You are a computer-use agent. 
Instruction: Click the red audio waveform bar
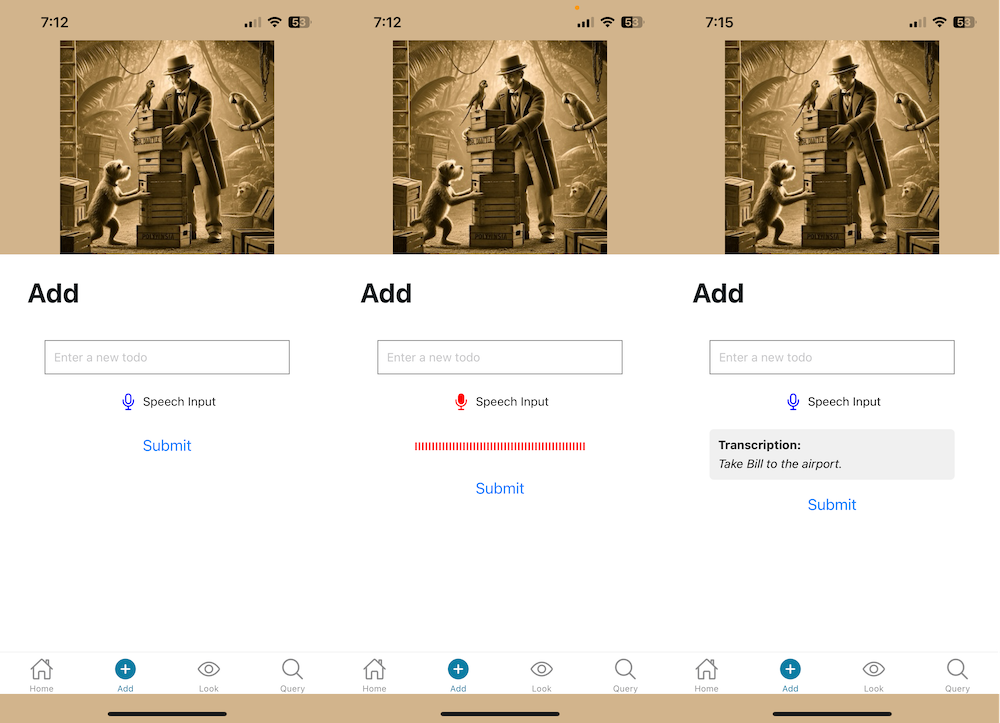pos(500,446)
